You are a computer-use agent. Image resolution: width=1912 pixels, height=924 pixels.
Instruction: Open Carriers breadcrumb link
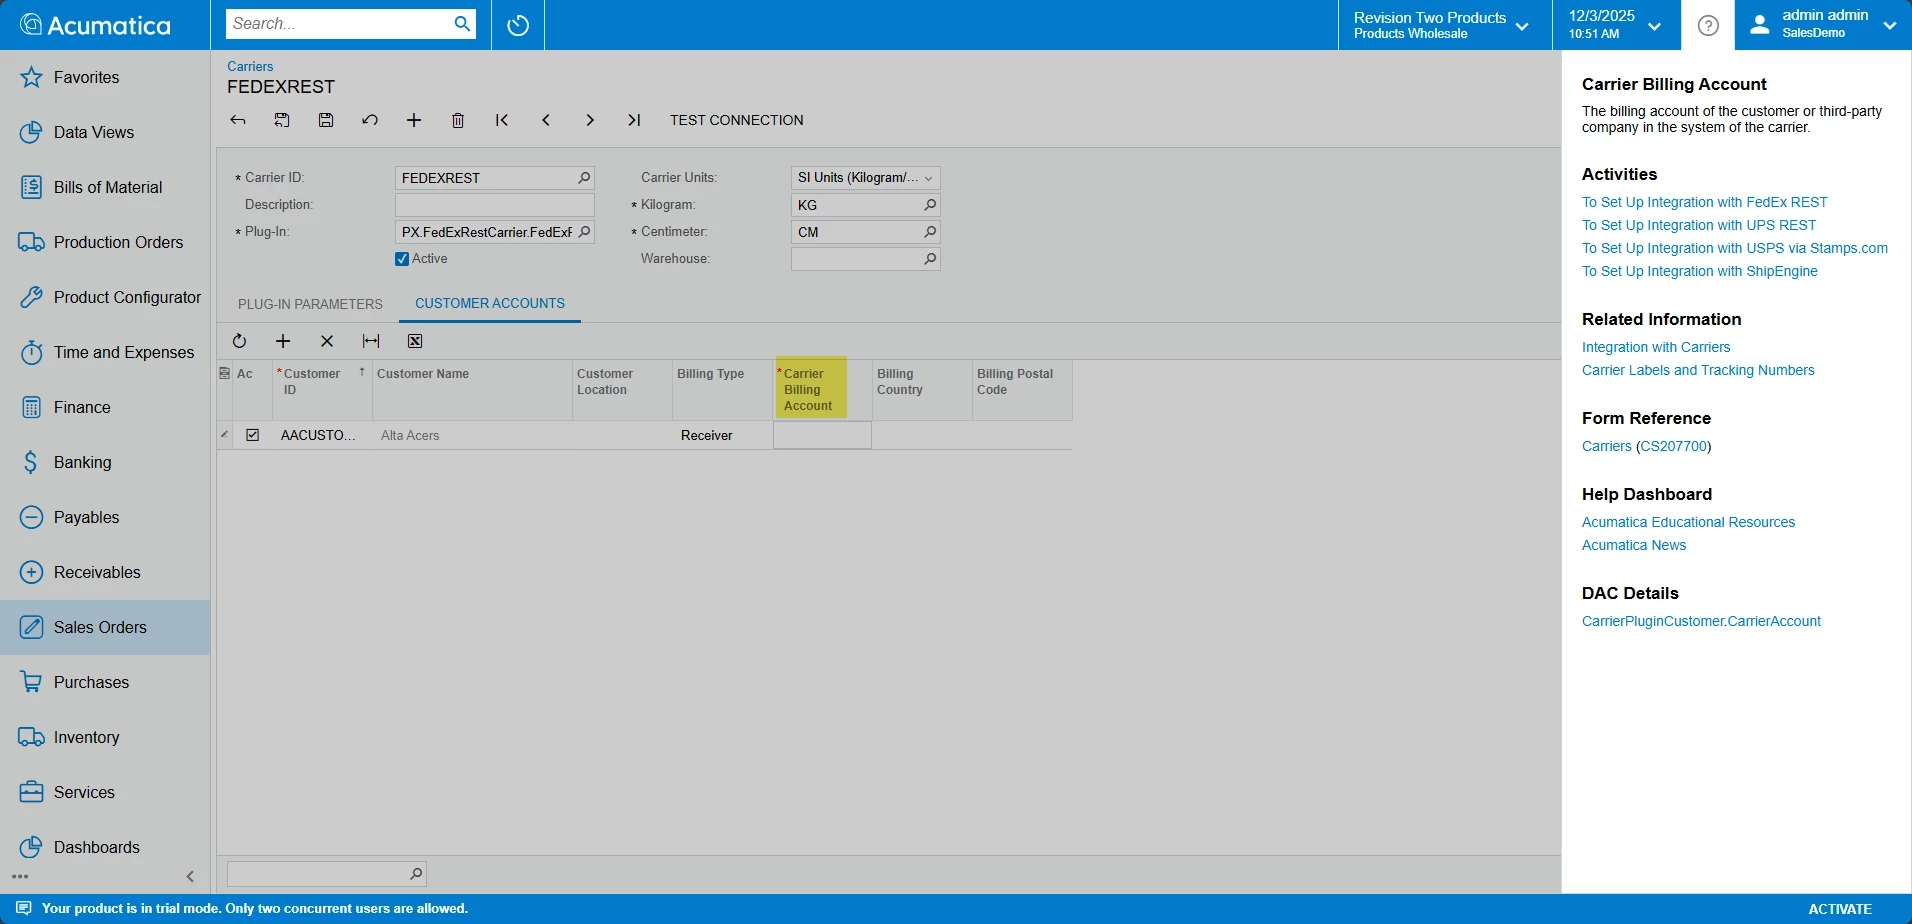pyautogui.click(x=250, y=66)
